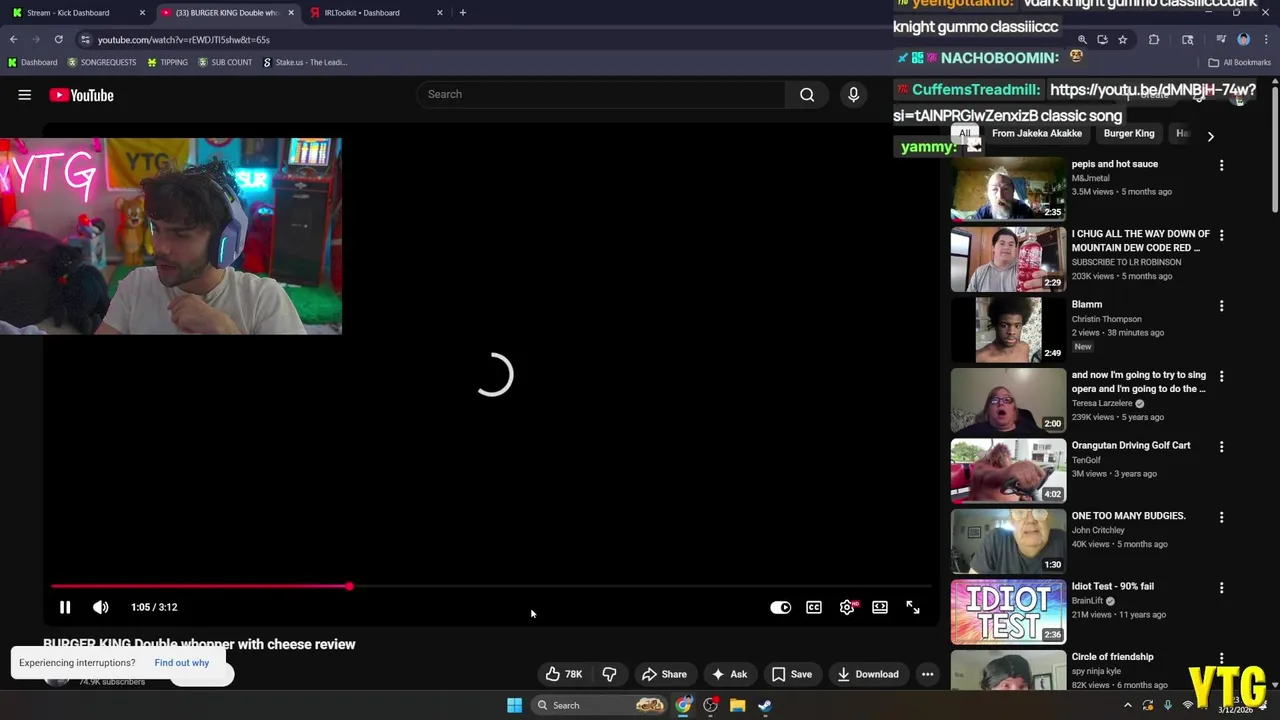Select the BURGER KING Double whopper browser tab

[x=226, y=13]
